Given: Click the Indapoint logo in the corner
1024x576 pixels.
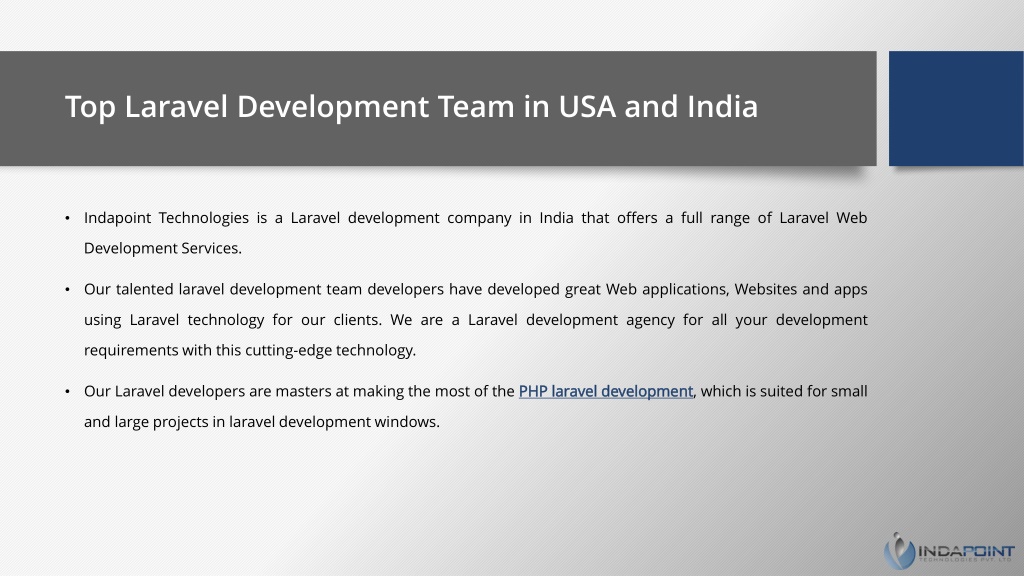Looking at the screenshot, I should tap(949, 551).
